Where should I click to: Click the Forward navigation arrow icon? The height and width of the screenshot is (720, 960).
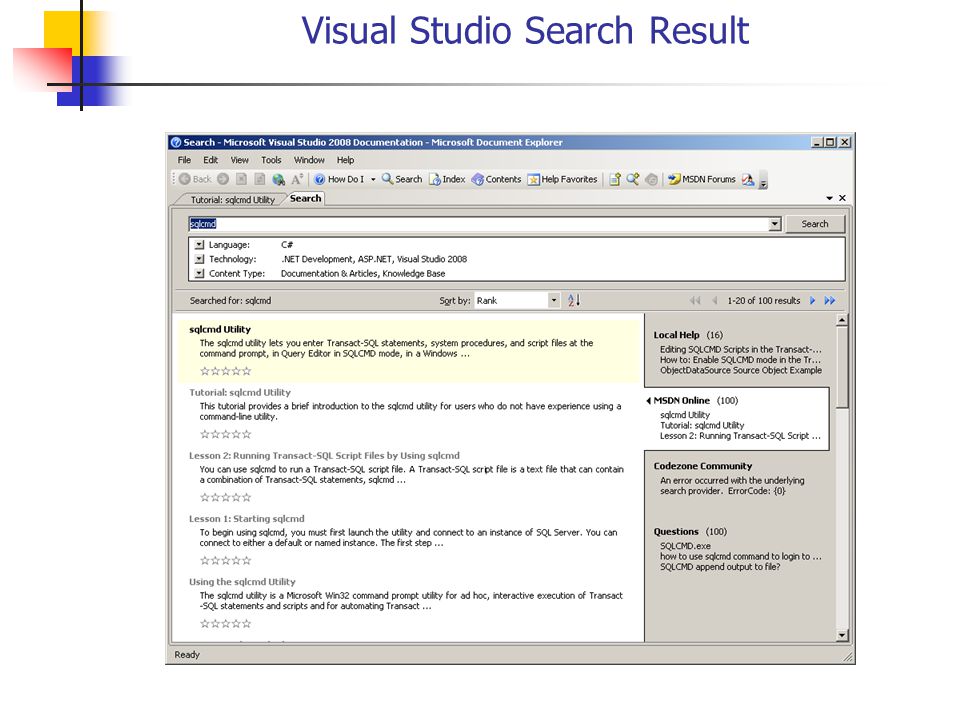[x=223, y=179]
